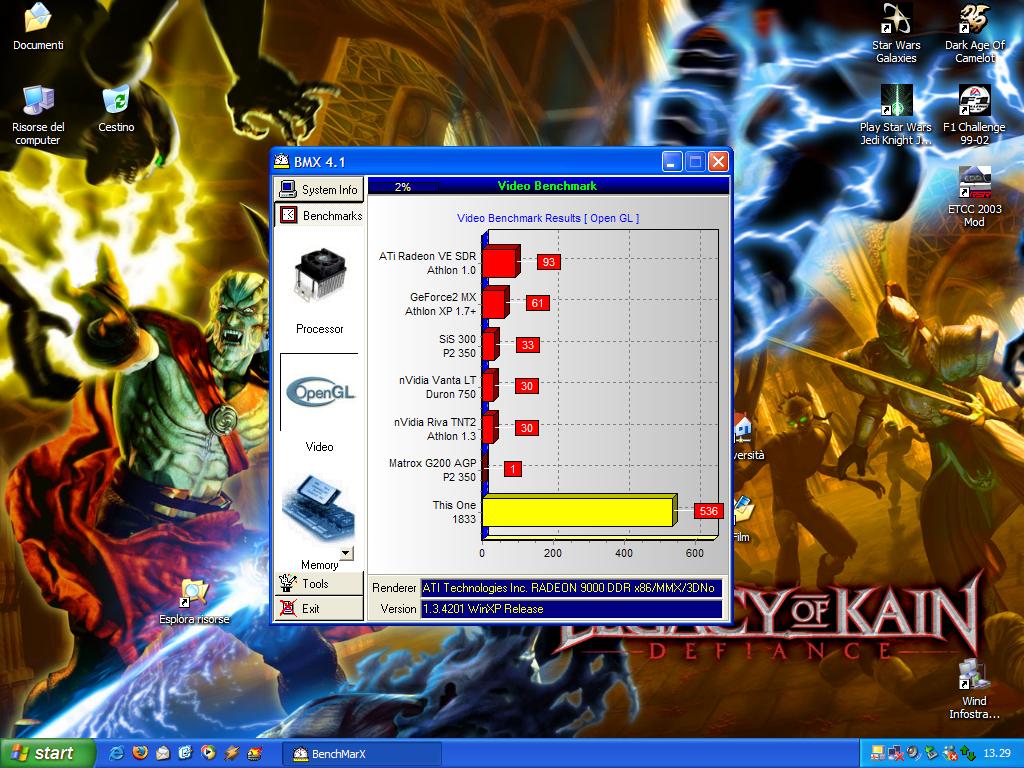Click the "Video Benchmark Results [ Open GL ]" title
This screenshot has width=1024, height=768.
tap(548, 218)
